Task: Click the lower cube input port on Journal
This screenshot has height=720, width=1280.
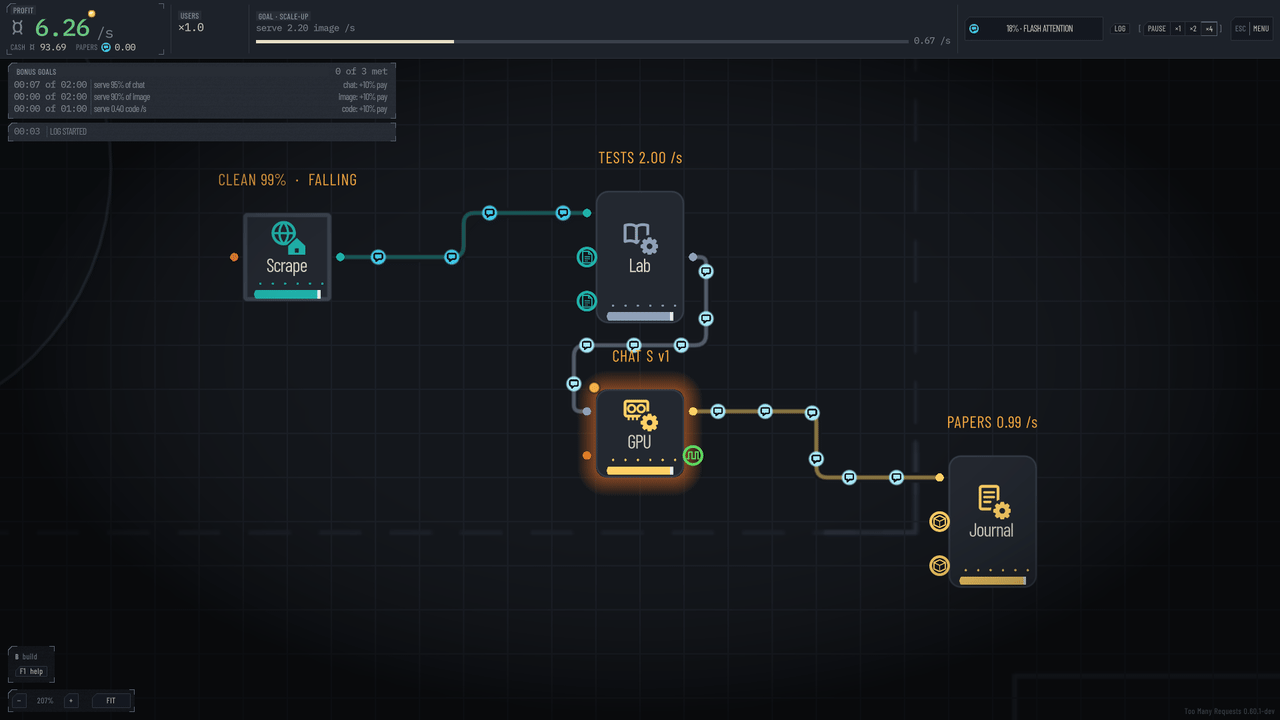Action: click(939, 566)
